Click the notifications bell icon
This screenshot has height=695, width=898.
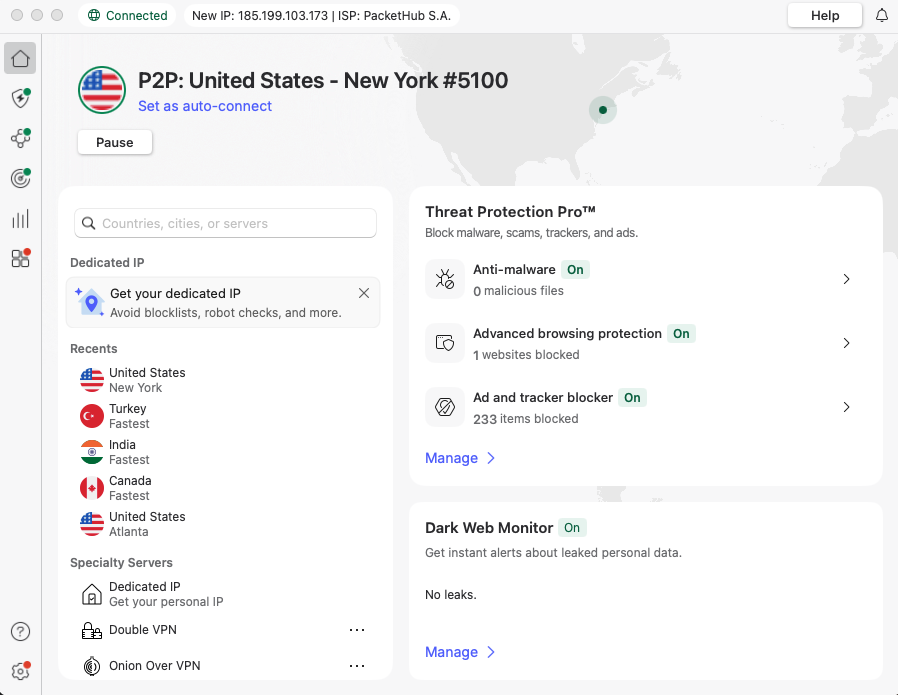click(x=882, y=15)
